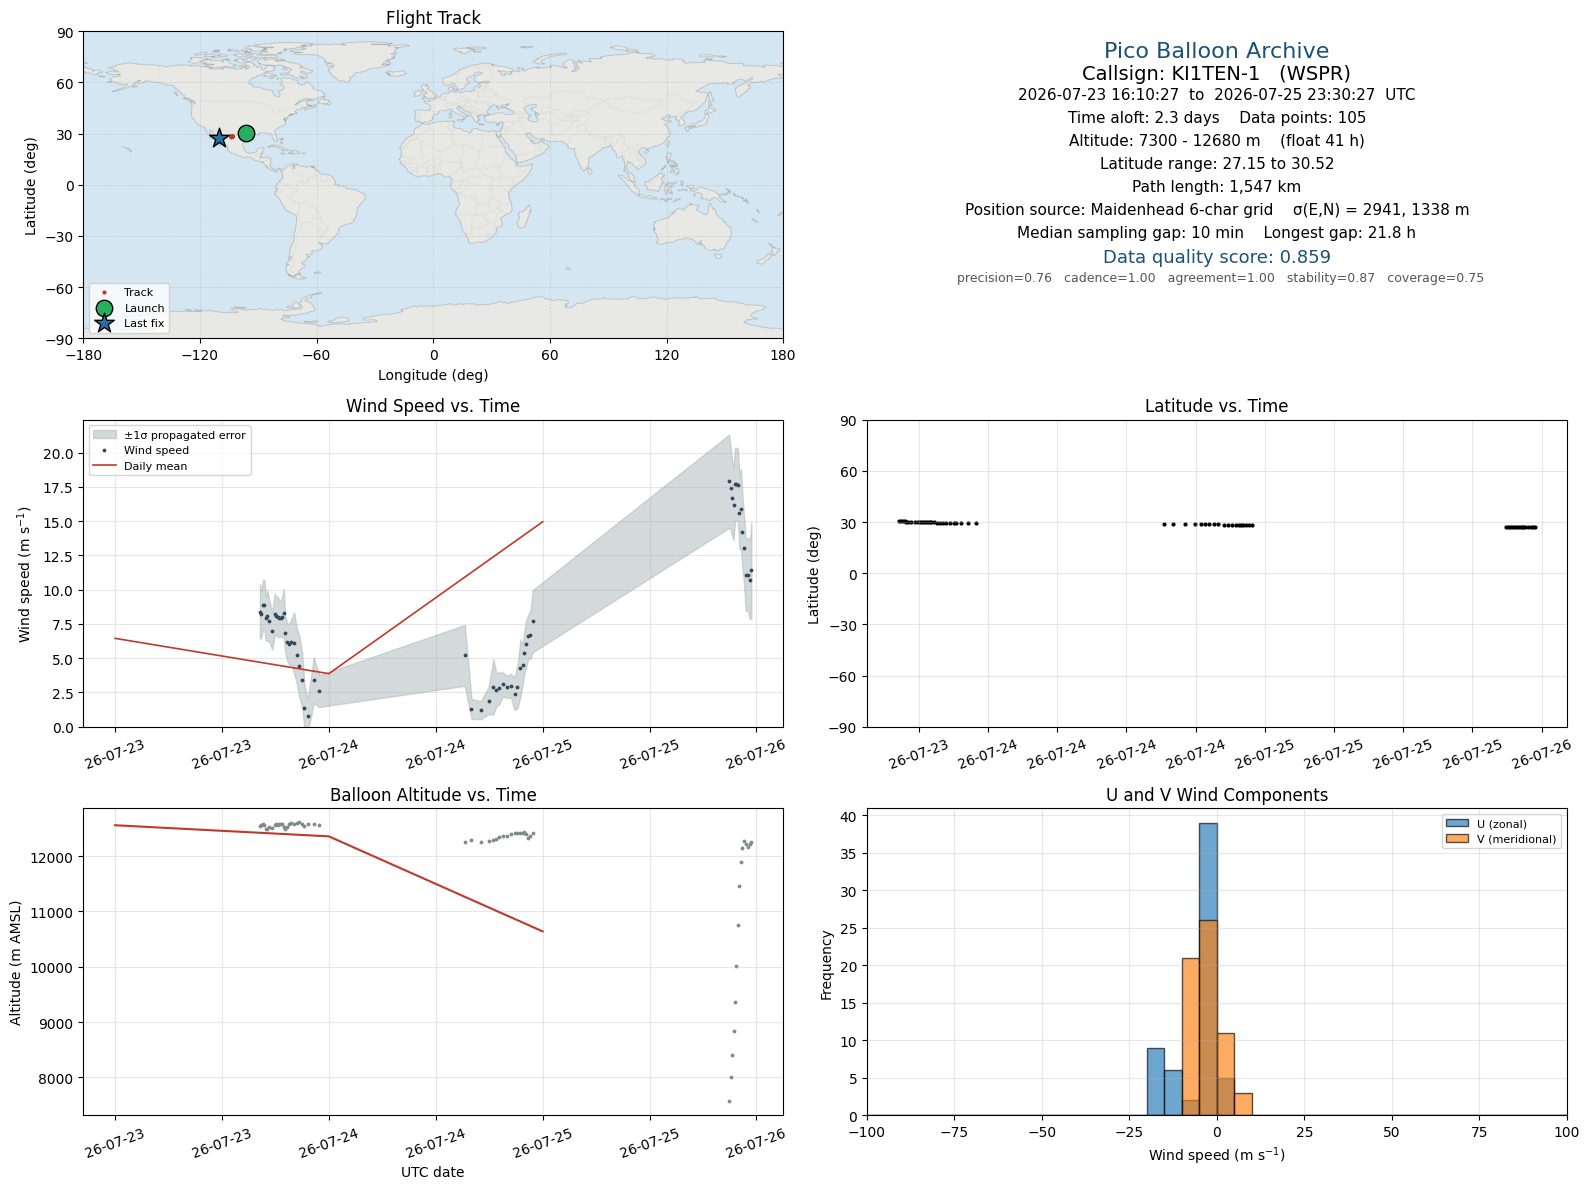This screenshot has height=1189, width=1590.
Task: Click the "Path length: 1,547 km" line
Action: tap(1216, 187)
